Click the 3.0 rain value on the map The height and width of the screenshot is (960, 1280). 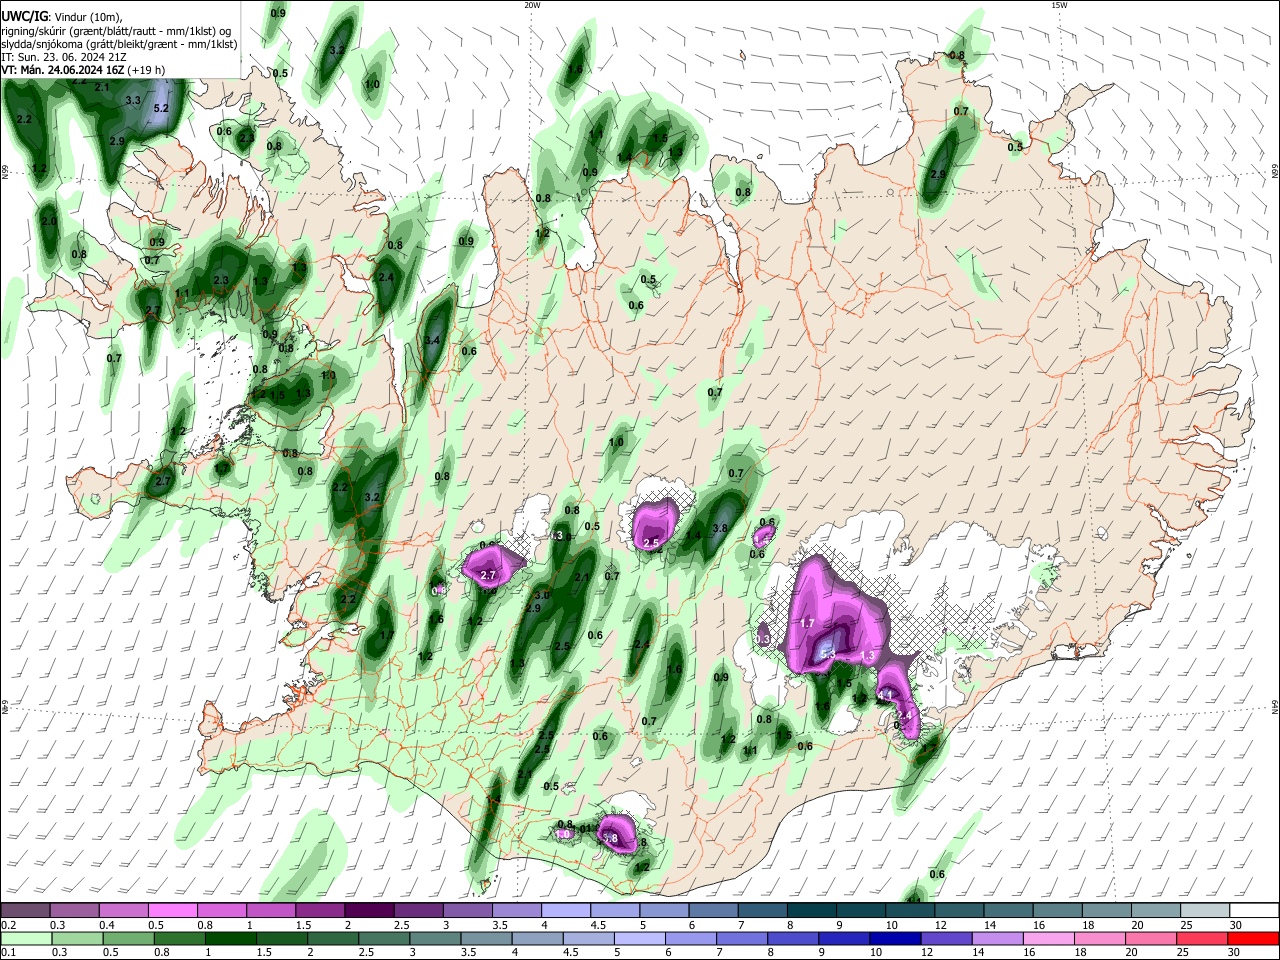(x=542, y=595)
